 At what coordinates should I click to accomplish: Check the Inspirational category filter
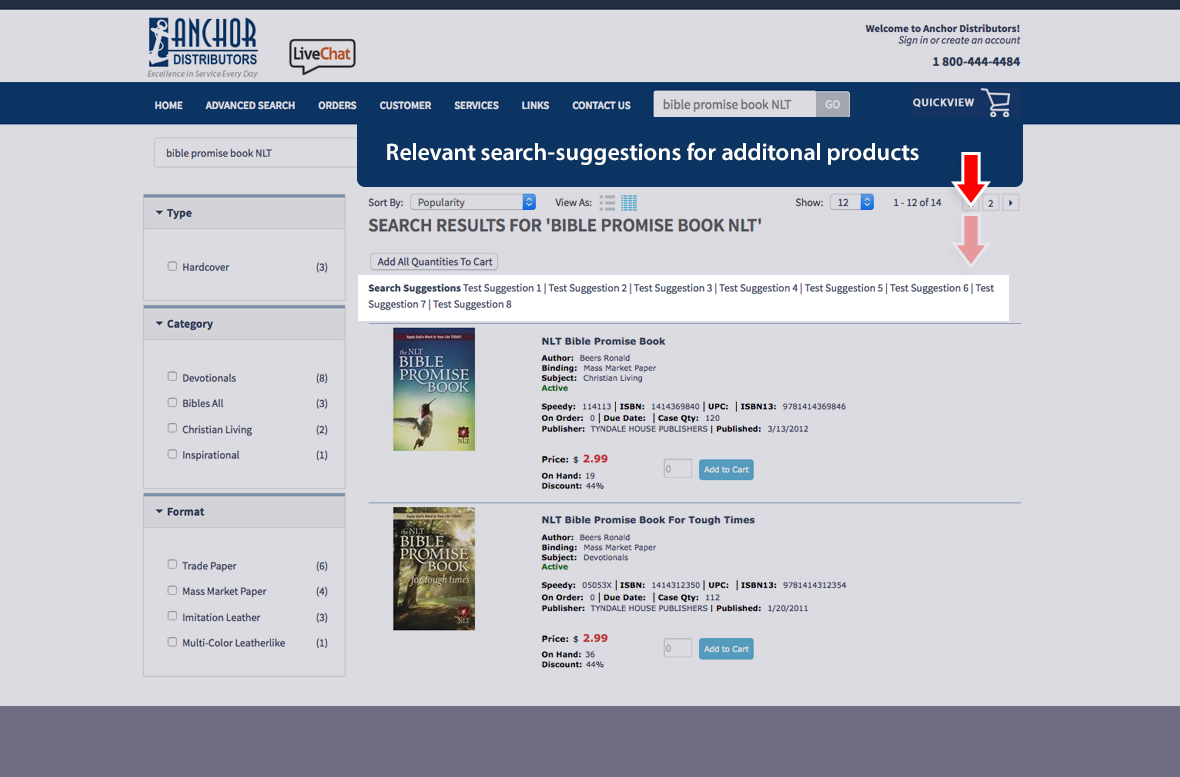point(172,454)
